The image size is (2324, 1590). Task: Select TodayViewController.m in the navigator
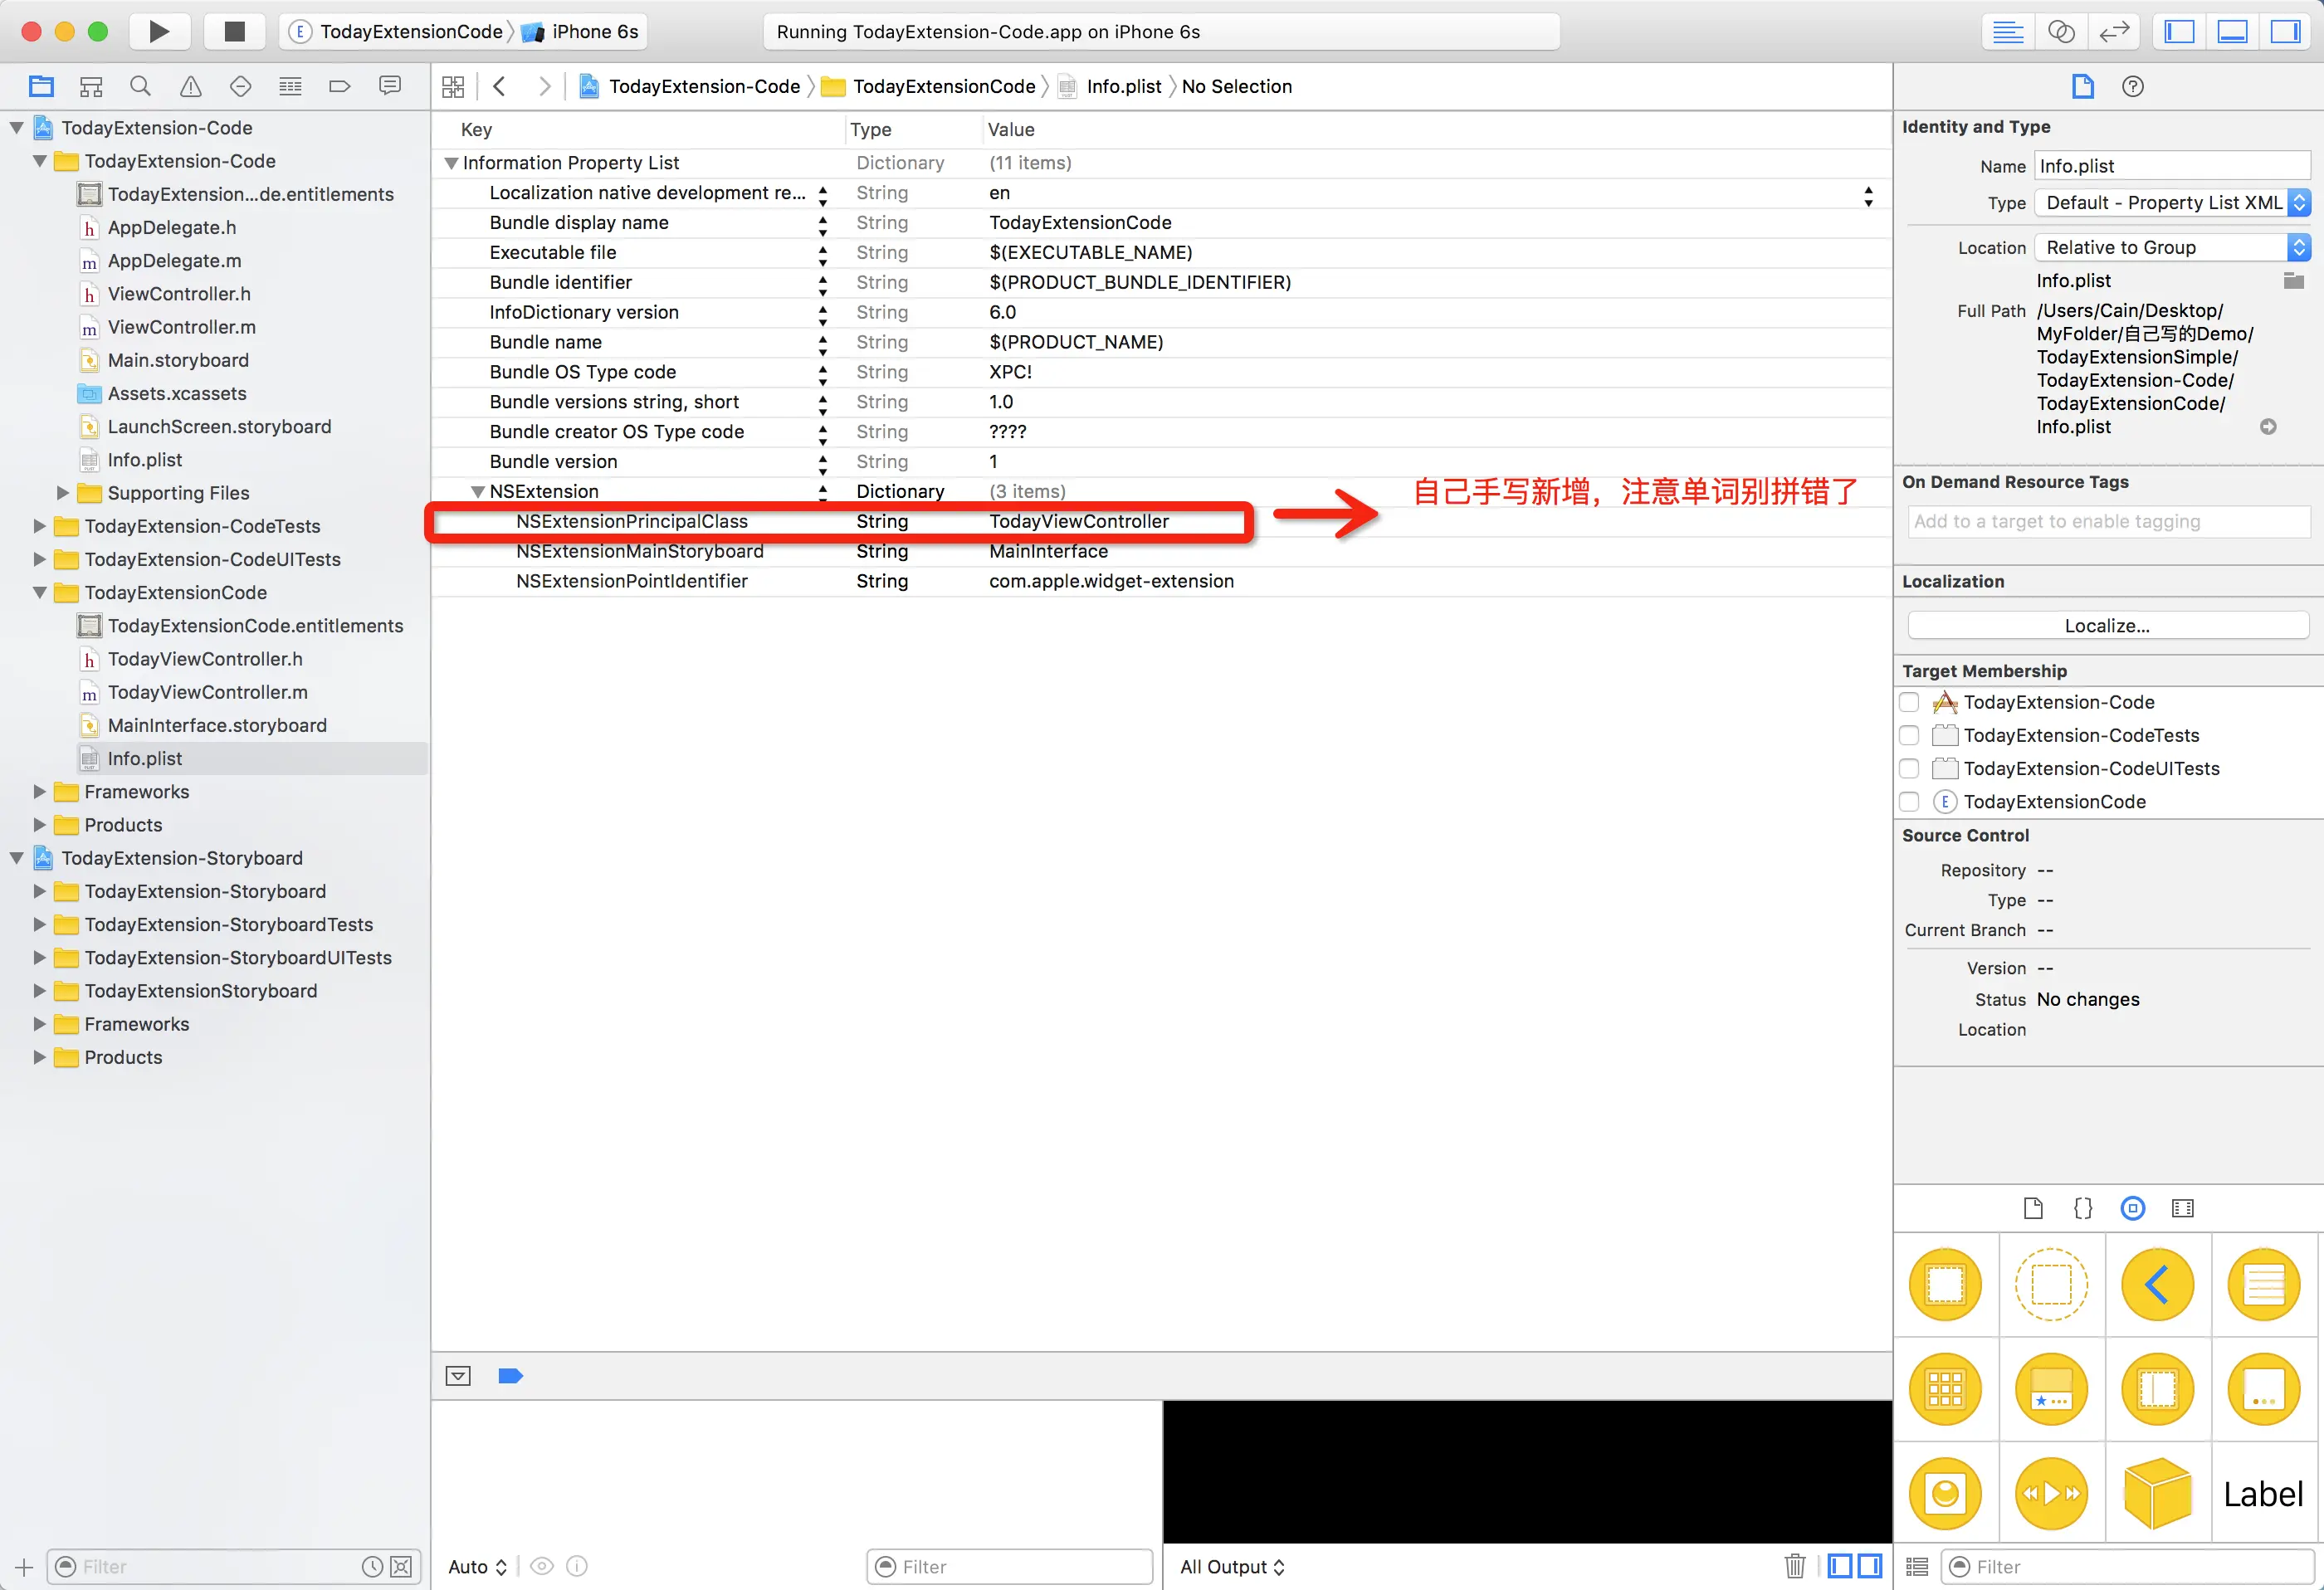tap(207, 692)
